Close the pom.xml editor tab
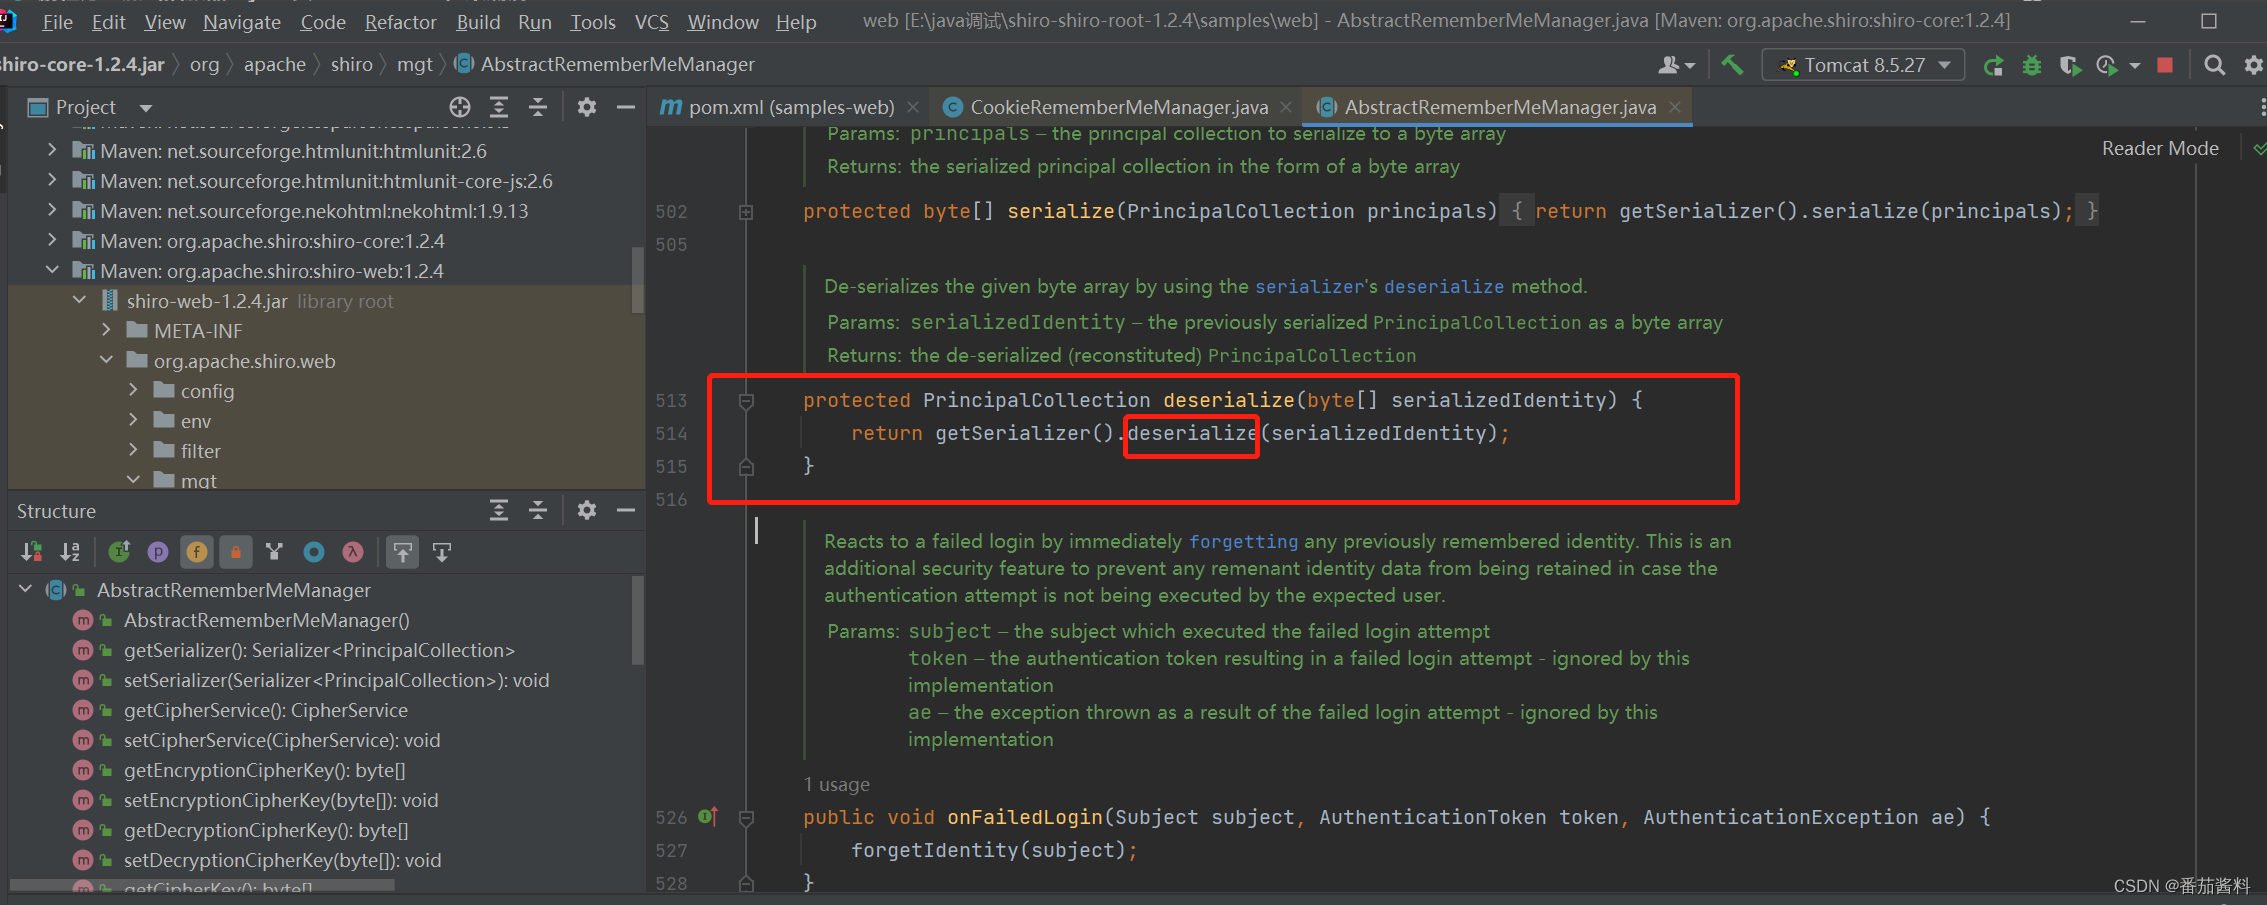 click(912, 107)
